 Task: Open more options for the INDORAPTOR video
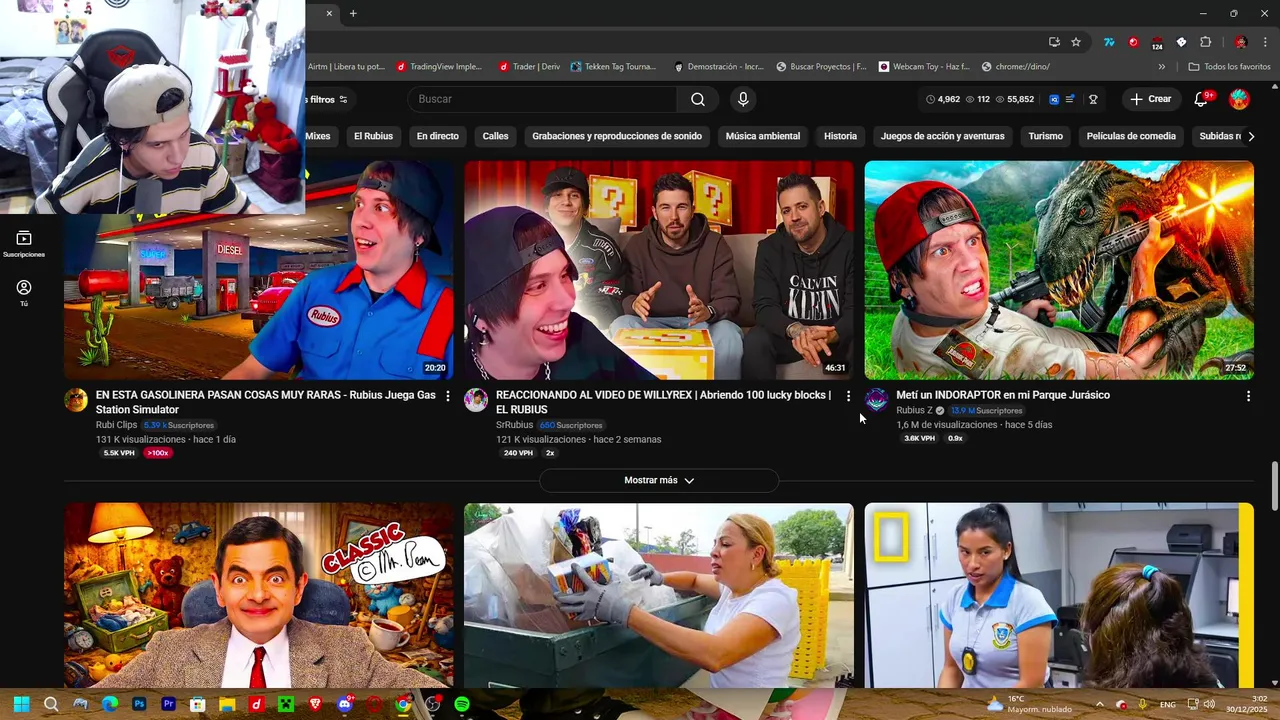1248,396
